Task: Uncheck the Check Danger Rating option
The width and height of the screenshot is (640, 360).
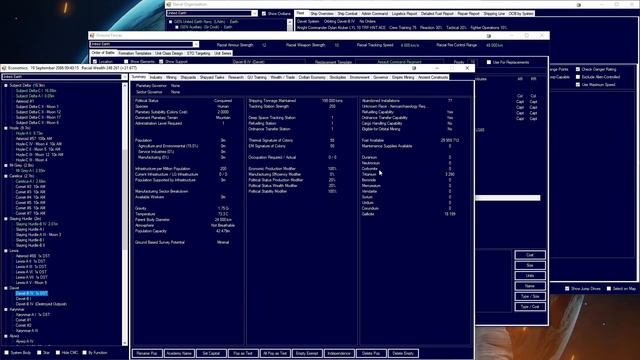Action: pyautogui.click(x=578, y=69)
